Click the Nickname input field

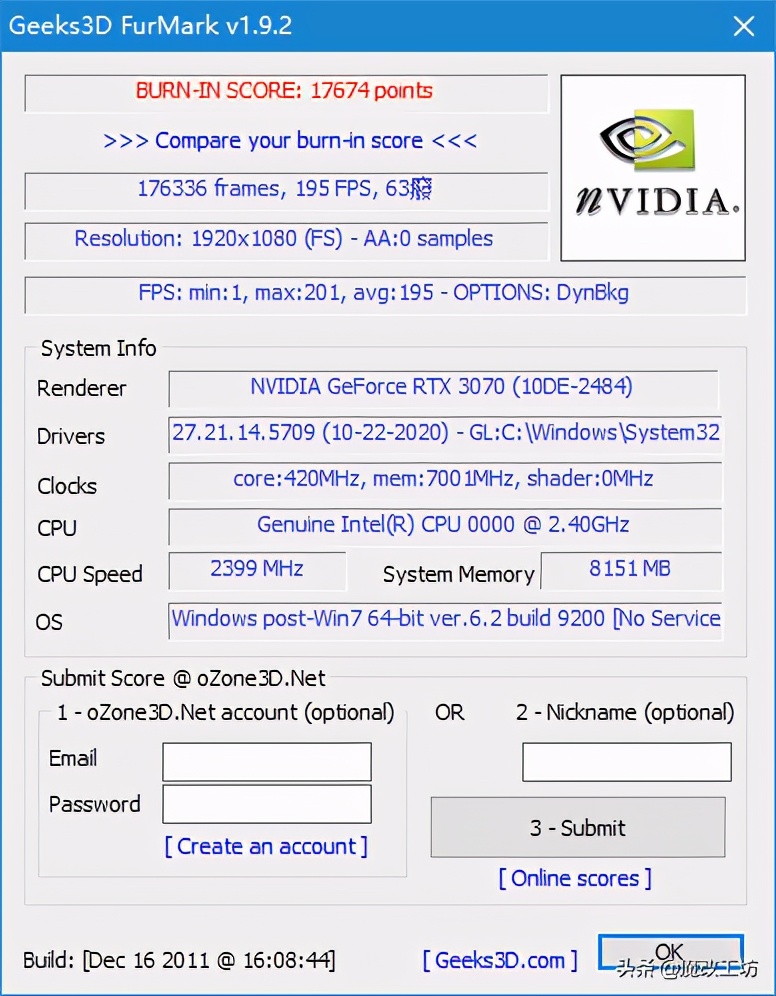pos(627,762)
